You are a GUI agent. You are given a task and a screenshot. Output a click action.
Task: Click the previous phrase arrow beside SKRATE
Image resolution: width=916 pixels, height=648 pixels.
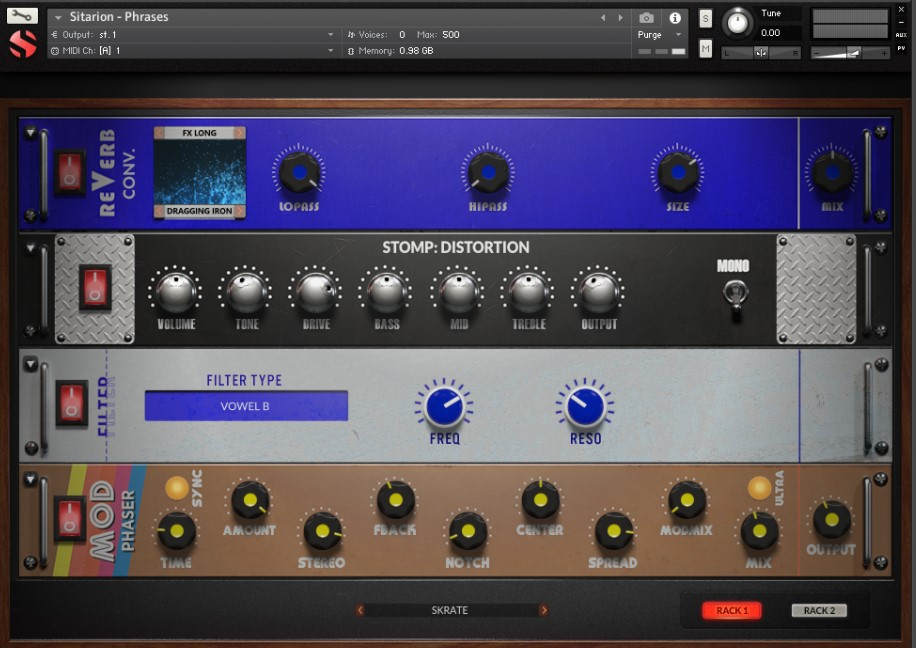pyautogui.click(x=360, y=609)
